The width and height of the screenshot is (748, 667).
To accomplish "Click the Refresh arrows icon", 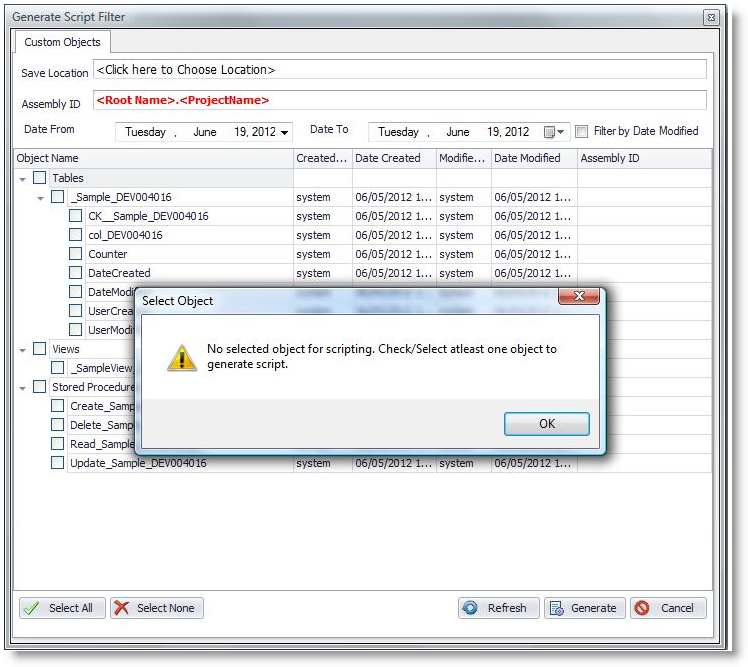I will tap(470, 608).
